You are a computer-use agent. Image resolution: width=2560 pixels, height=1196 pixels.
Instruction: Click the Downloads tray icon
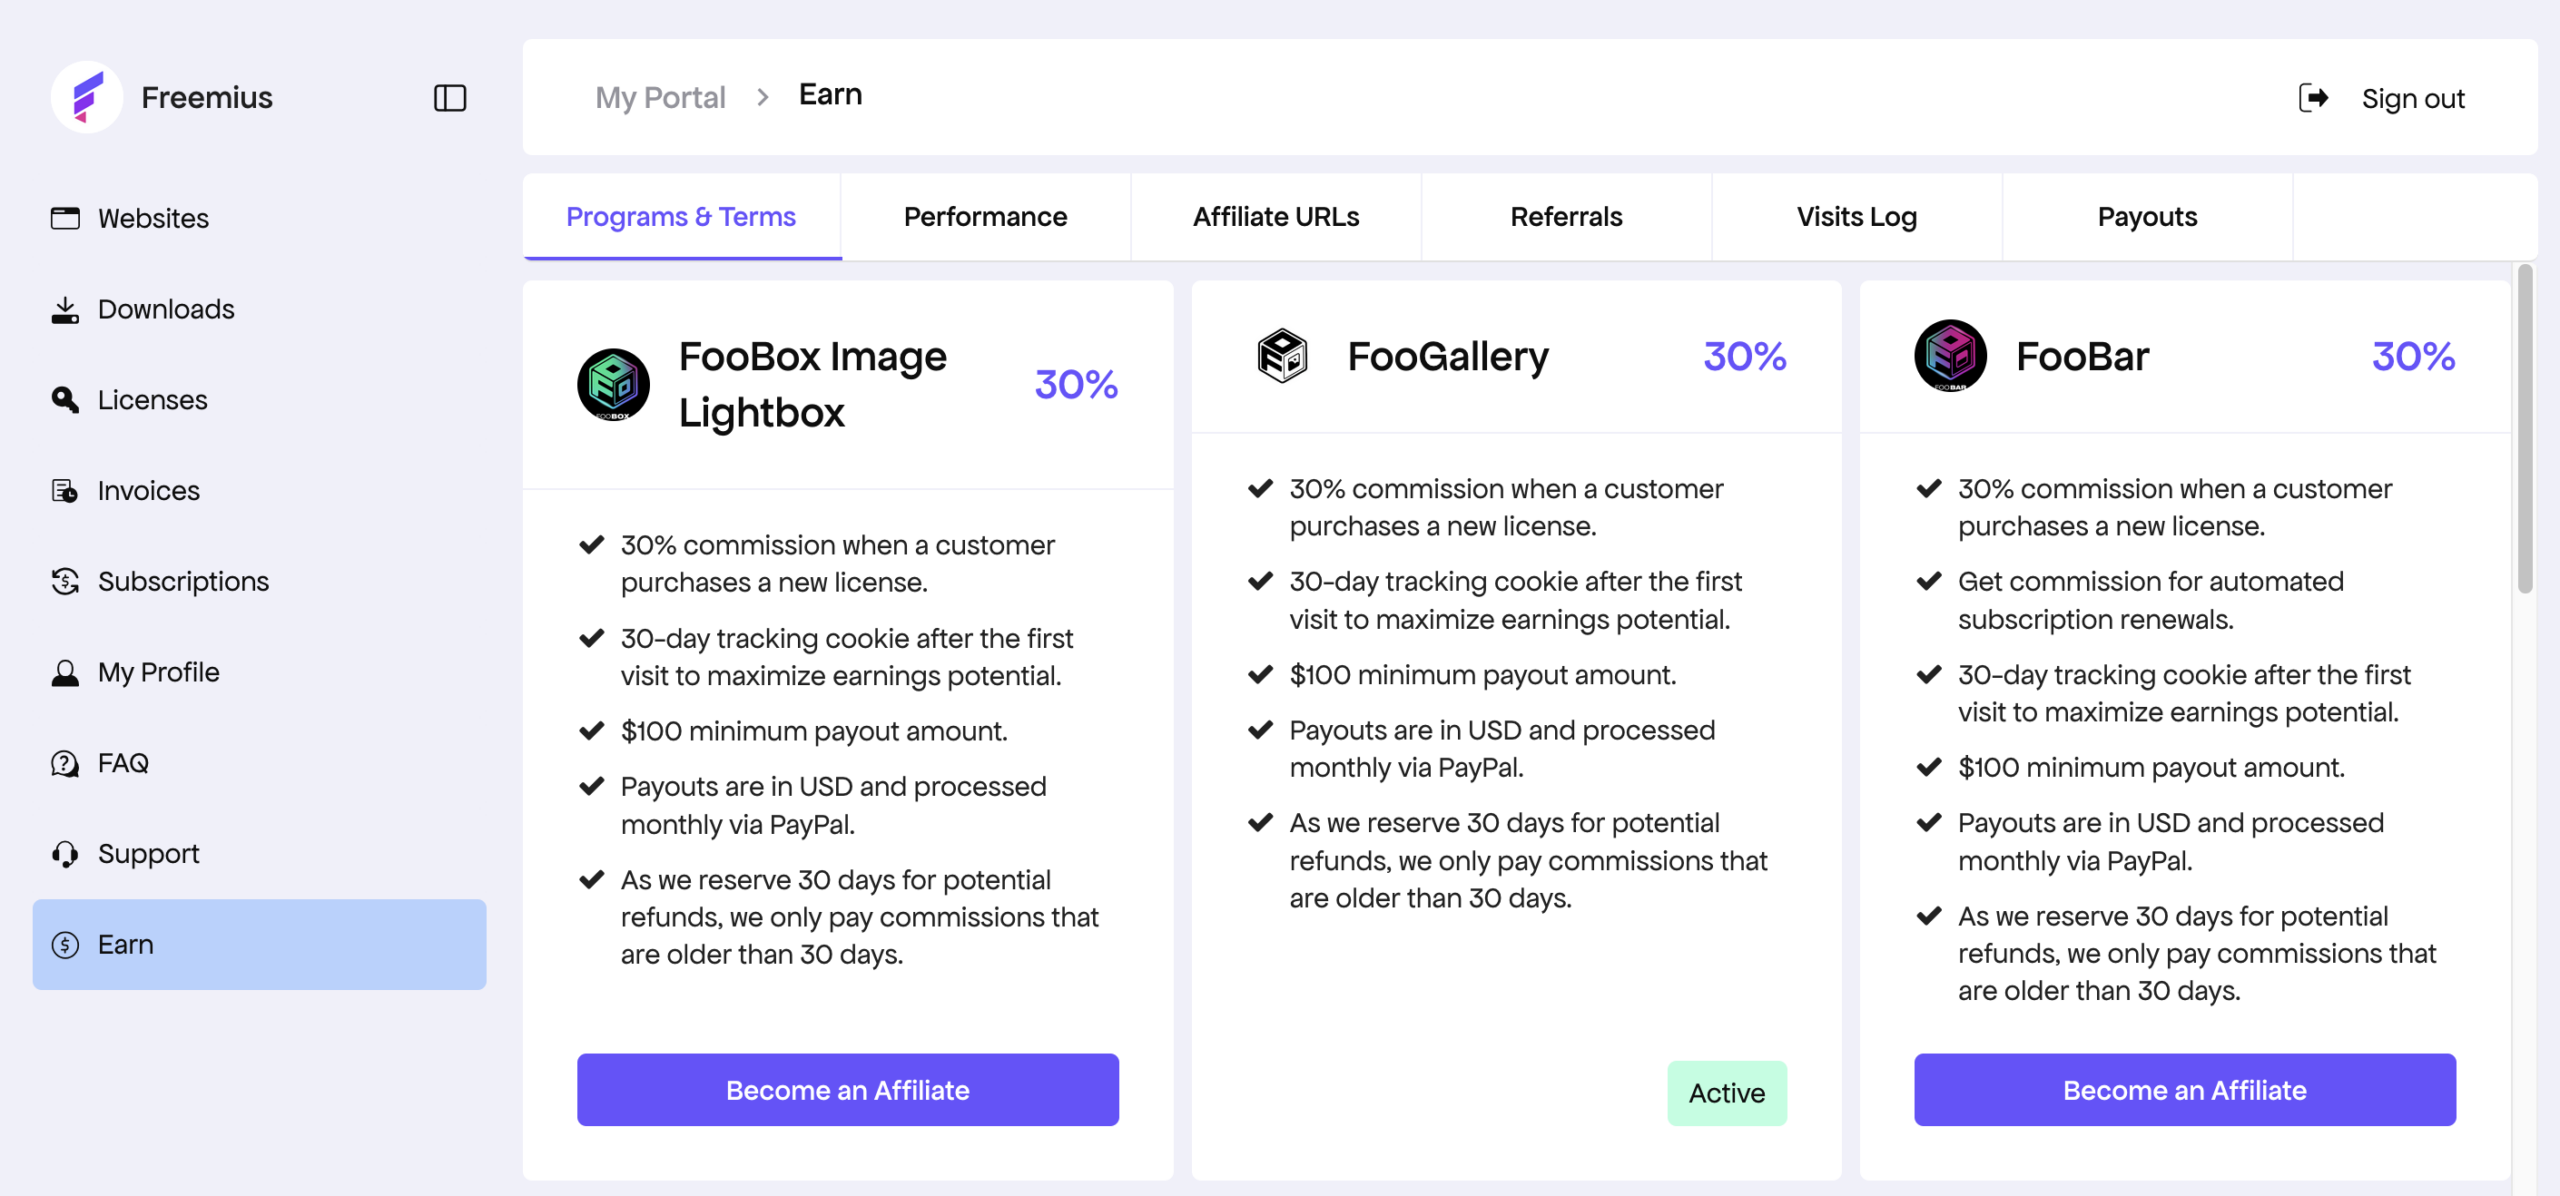pyautogui.click(x=65, y=310)
